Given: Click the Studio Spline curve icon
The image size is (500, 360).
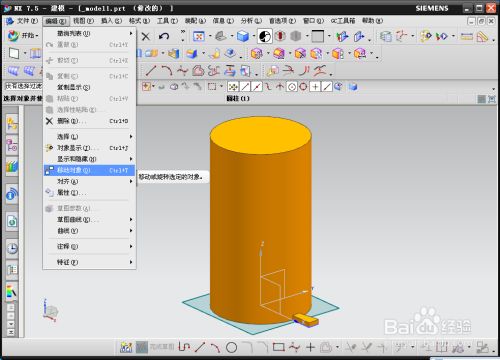Looking at the screenshot, I should (x=183, y=70).
